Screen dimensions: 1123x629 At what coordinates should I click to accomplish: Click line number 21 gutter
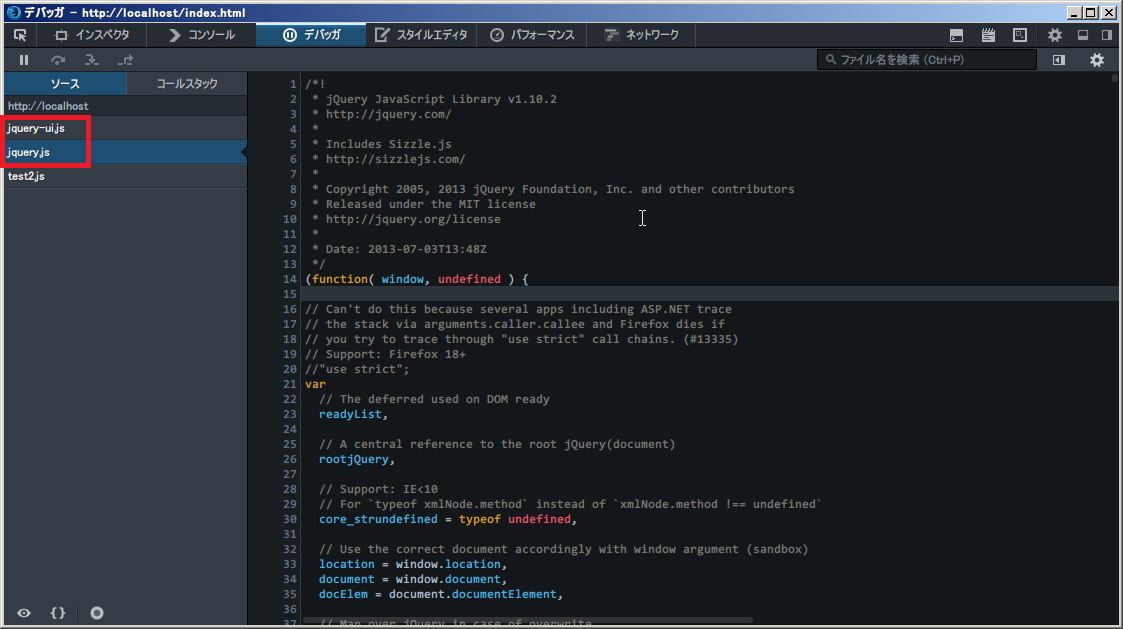pyautogui.click(x=289, y=384)
